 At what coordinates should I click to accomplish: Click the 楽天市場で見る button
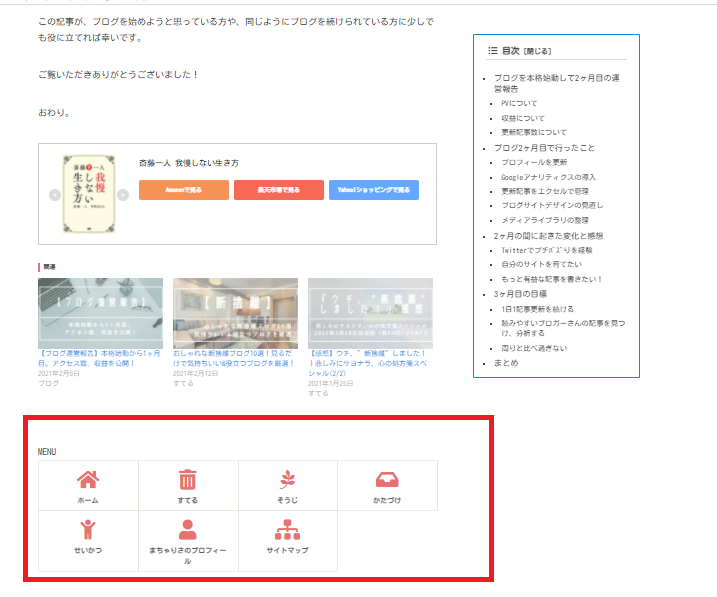pos(278,190)
